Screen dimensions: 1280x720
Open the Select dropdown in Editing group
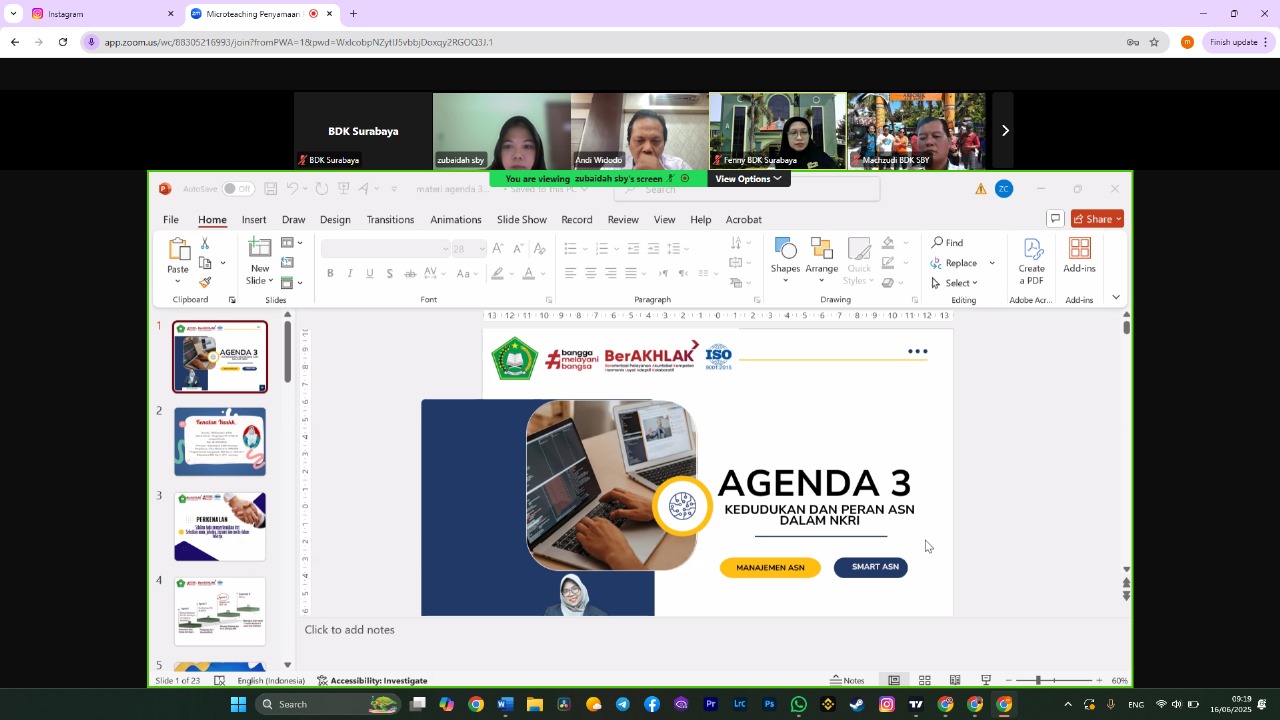[x=954, y=283]
